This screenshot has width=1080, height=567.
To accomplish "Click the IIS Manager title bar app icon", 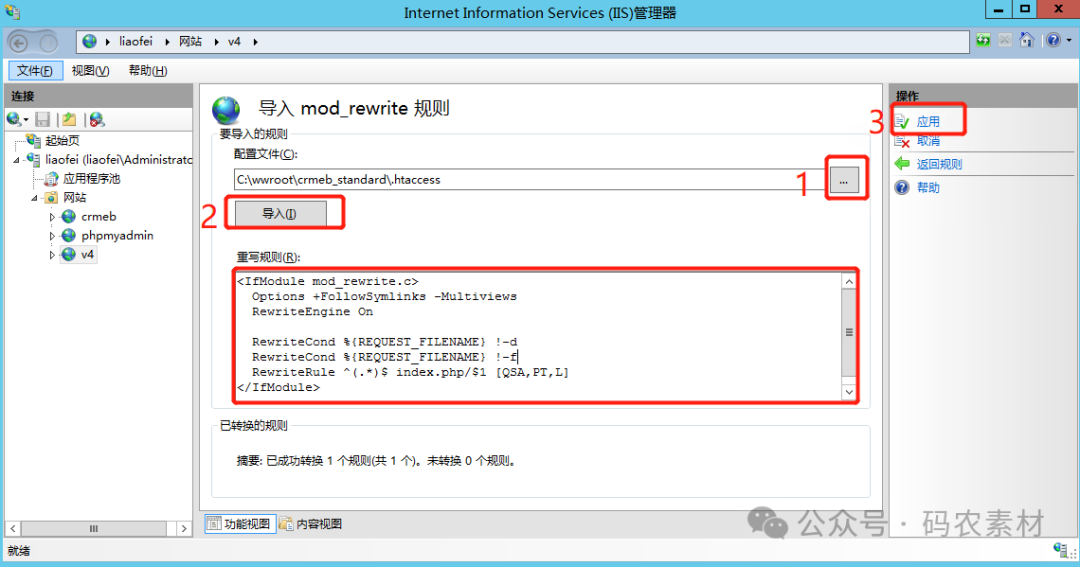I will 13,12.
